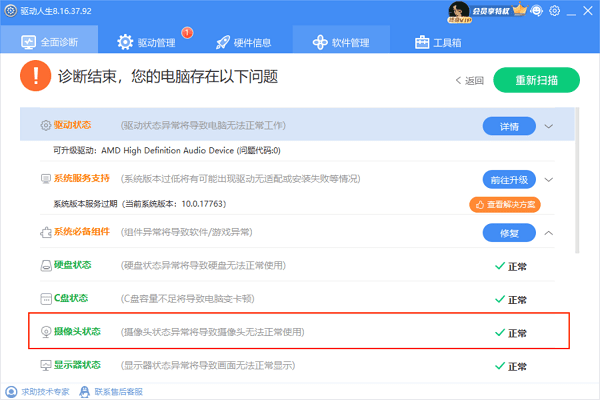
Task: Minimize the 驱动人生 window
Action: coord(571,14)
